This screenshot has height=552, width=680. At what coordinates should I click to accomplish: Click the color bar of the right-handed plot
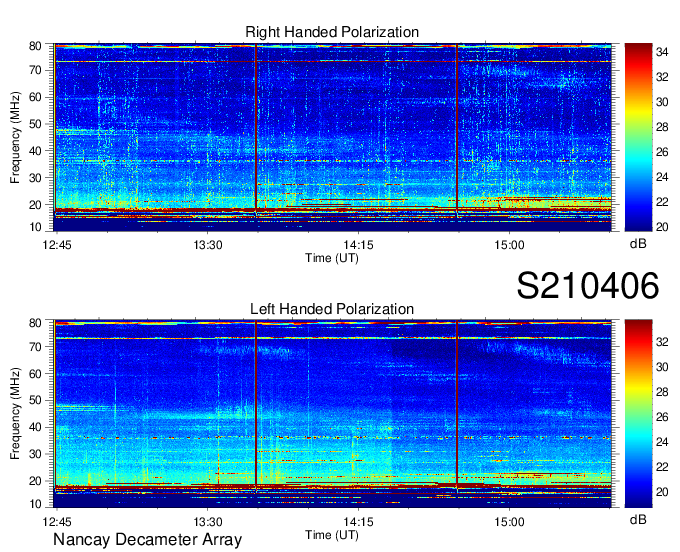click(638, 137)
